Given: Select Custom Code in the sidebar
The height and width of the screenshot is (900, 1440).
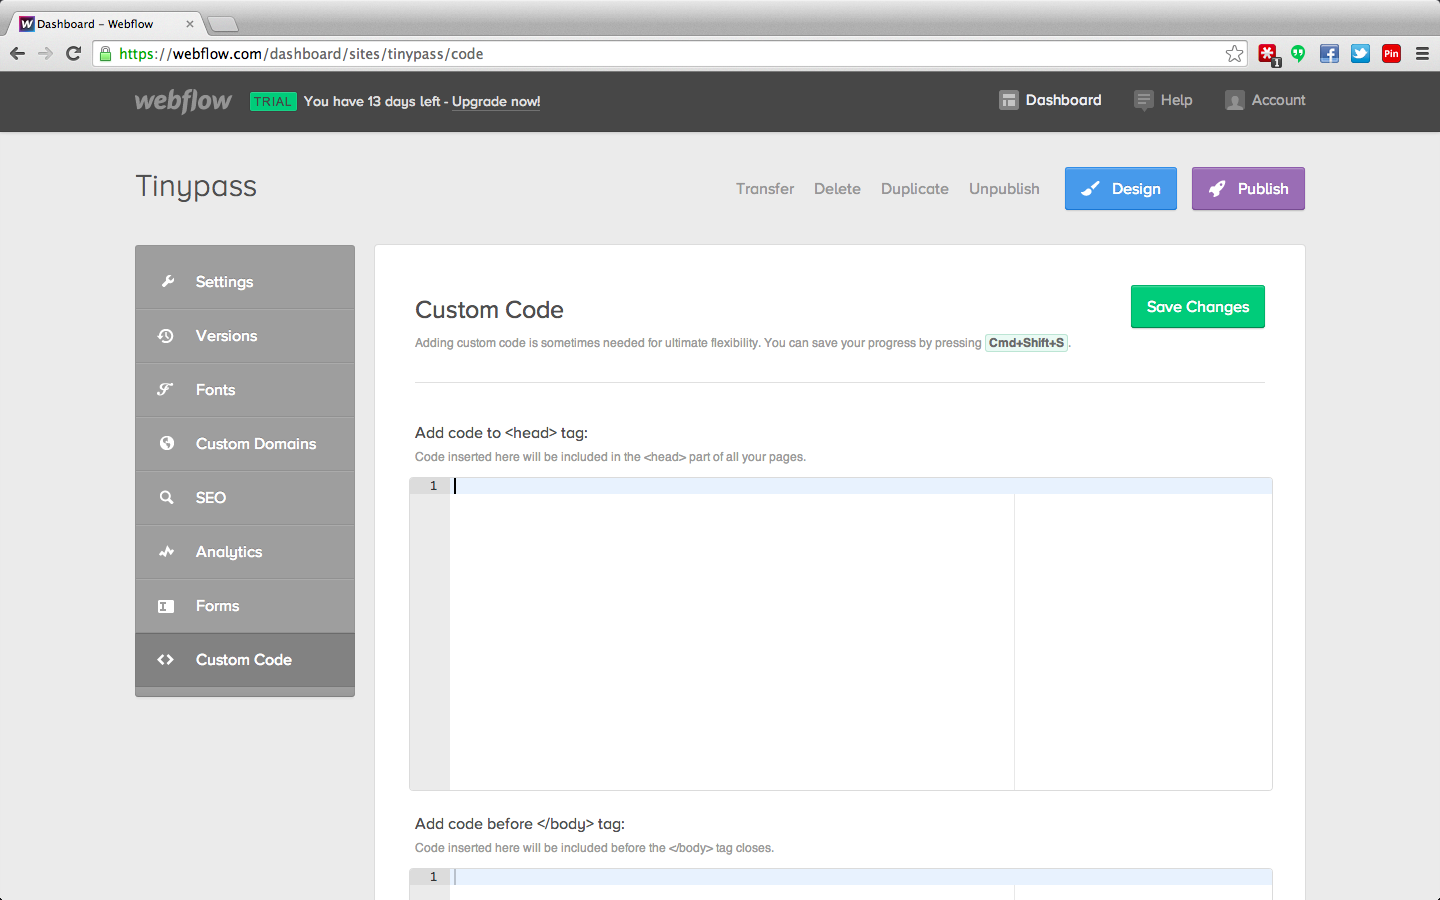Looking at the screenshot, I should [243, 660].
